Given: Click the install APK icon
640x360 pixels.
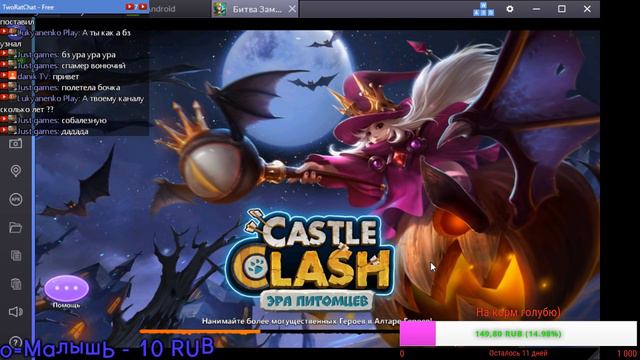Looking at the screenshot, I should point(16,199).
